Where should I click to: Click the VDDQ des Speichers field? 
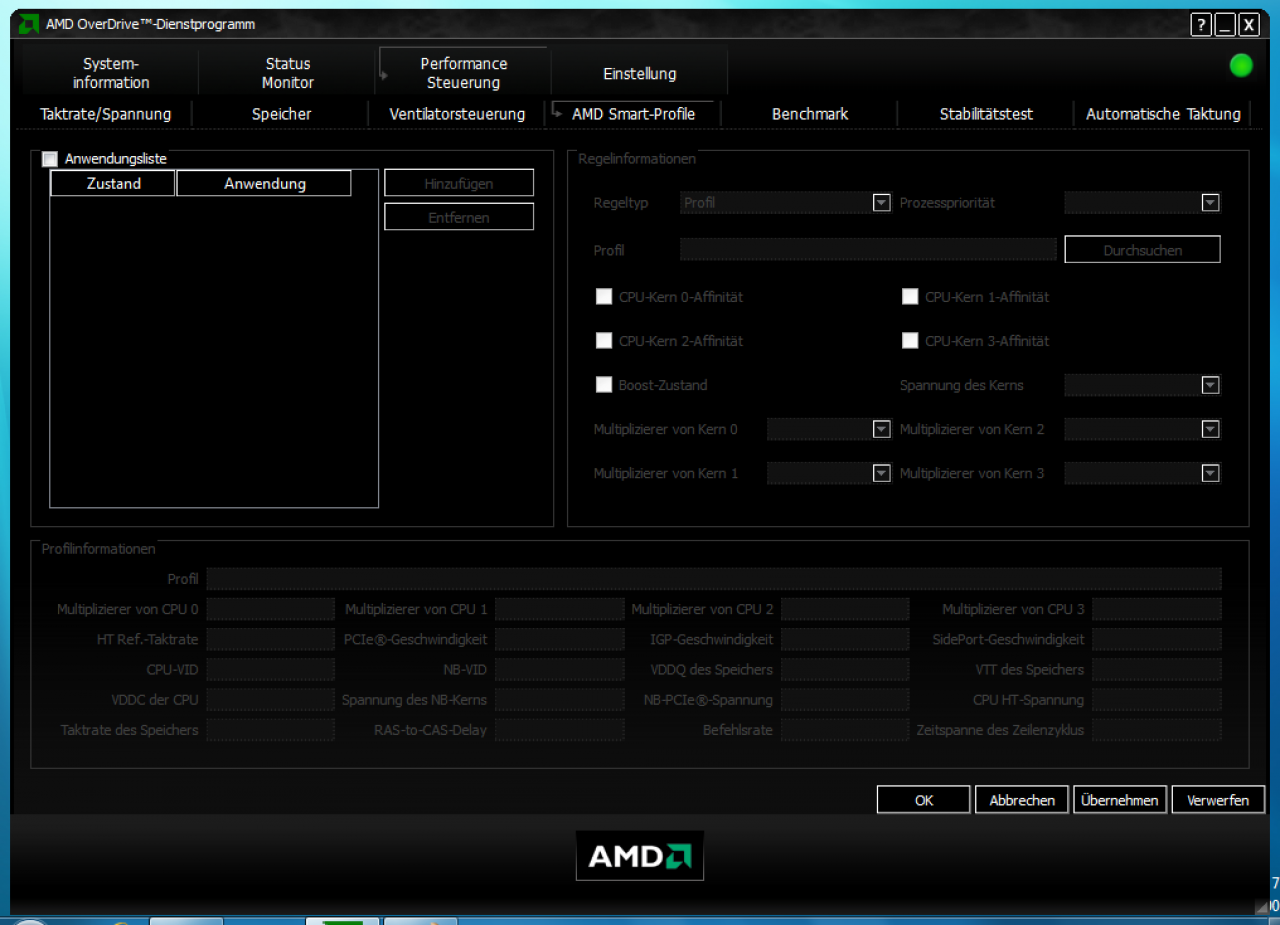tap(845, 669)
